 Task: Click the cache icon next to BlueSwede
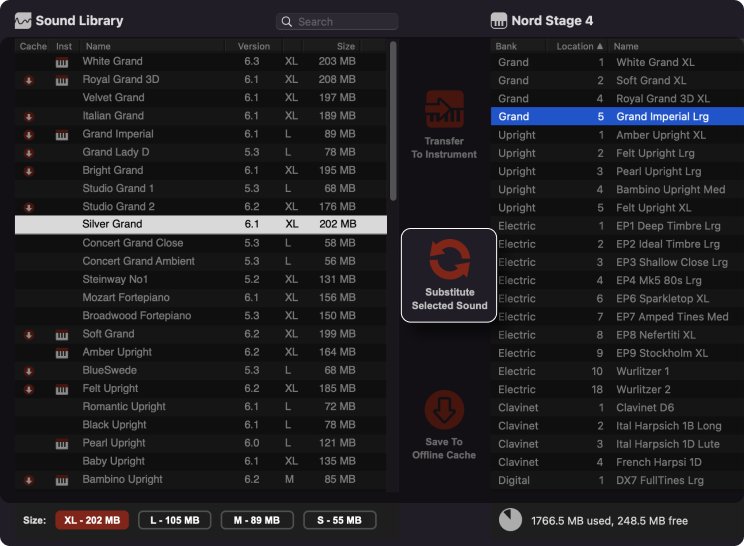coord(28,371)
